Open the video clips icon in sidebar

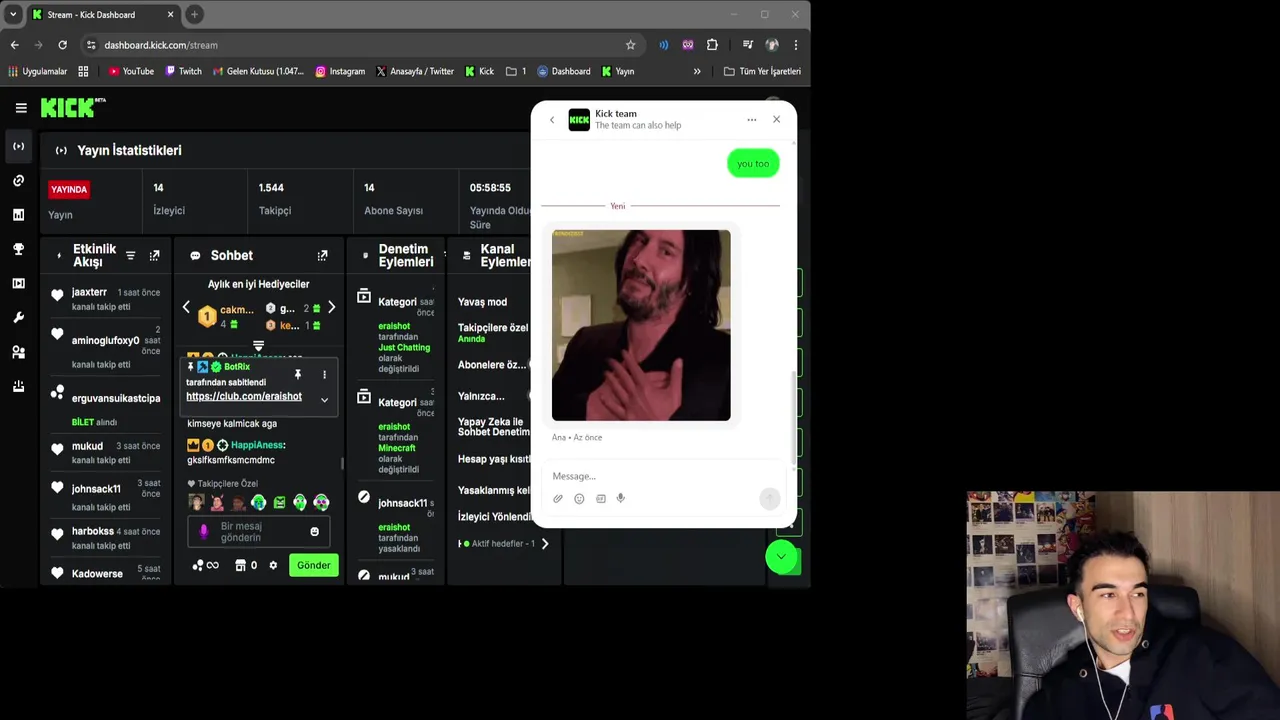18,284
